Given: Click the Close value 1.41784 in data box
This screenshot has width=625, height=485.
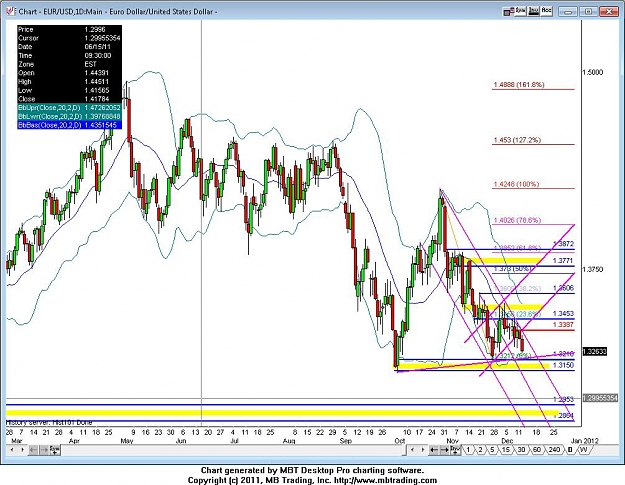Looking at the screenshot, I should click(96, 99).
